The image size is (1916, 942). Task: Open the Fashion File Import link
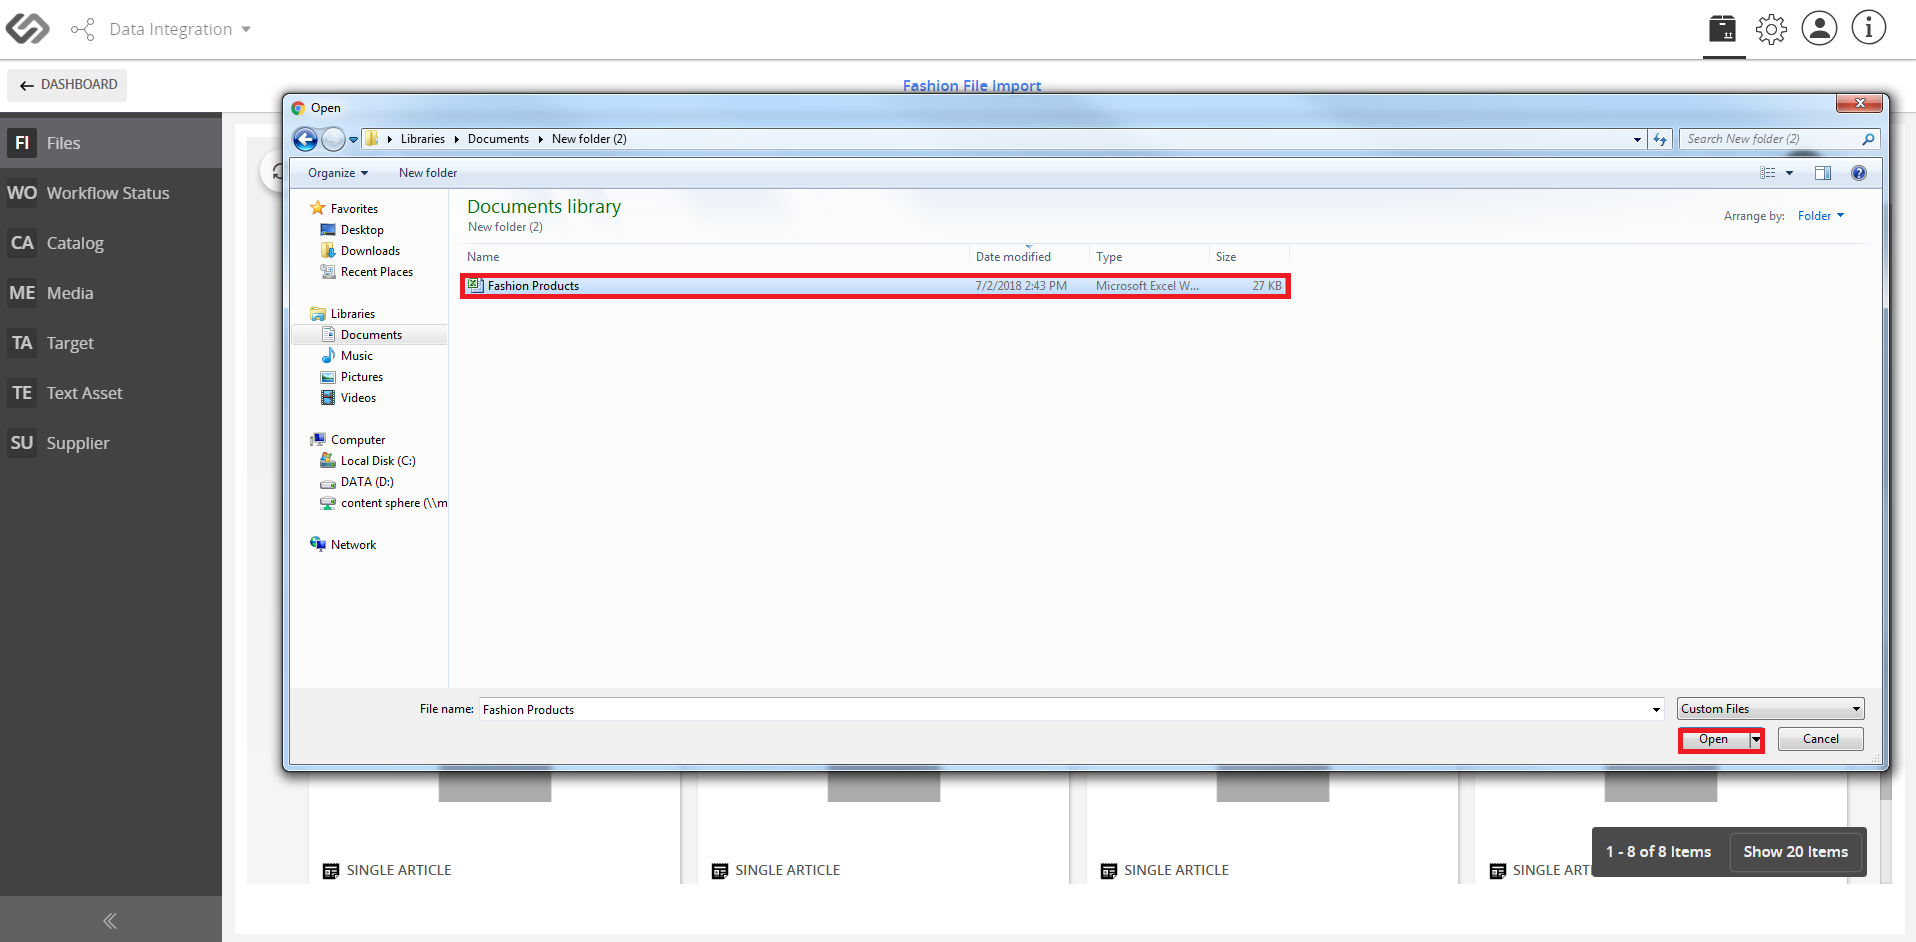coord(971,86)
